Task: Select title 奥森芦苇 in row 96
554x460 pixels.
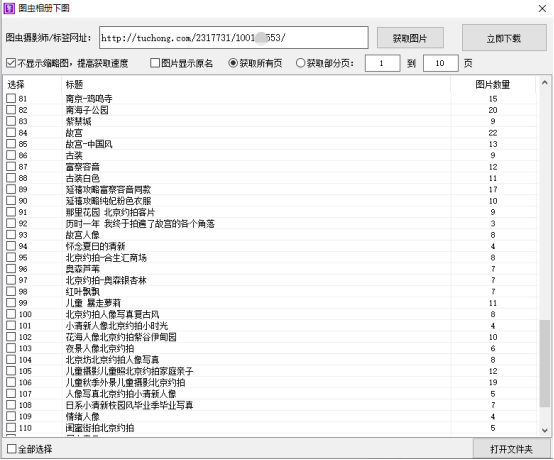Action: click(x=83, y=269)
